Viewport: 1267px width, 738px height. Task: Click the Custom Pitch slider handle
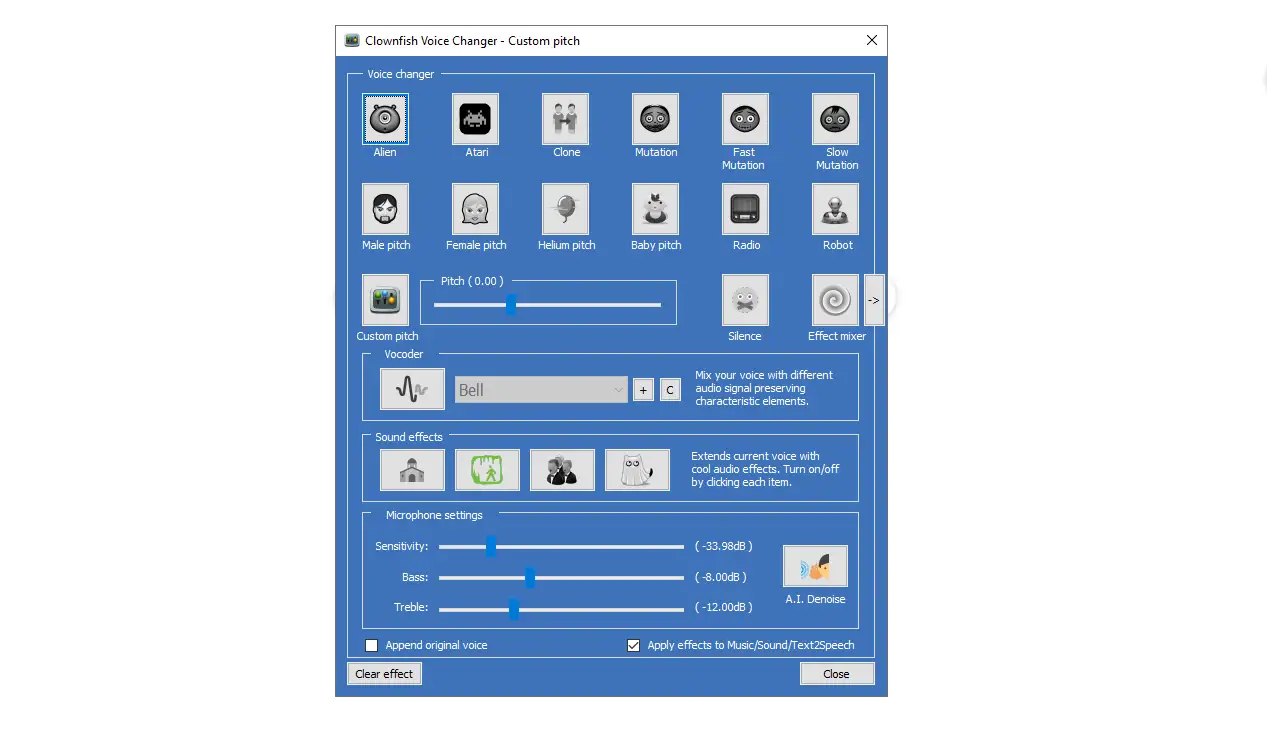pos(511,305)
